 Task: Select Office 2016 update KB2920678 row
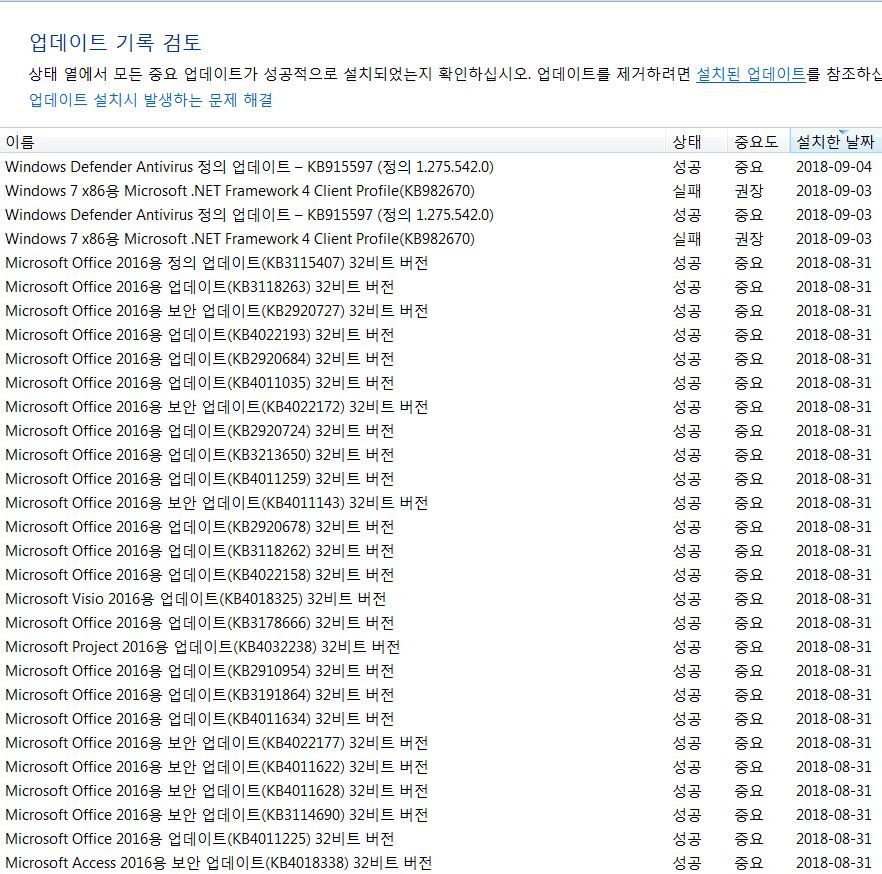click(x=441, y=527)
